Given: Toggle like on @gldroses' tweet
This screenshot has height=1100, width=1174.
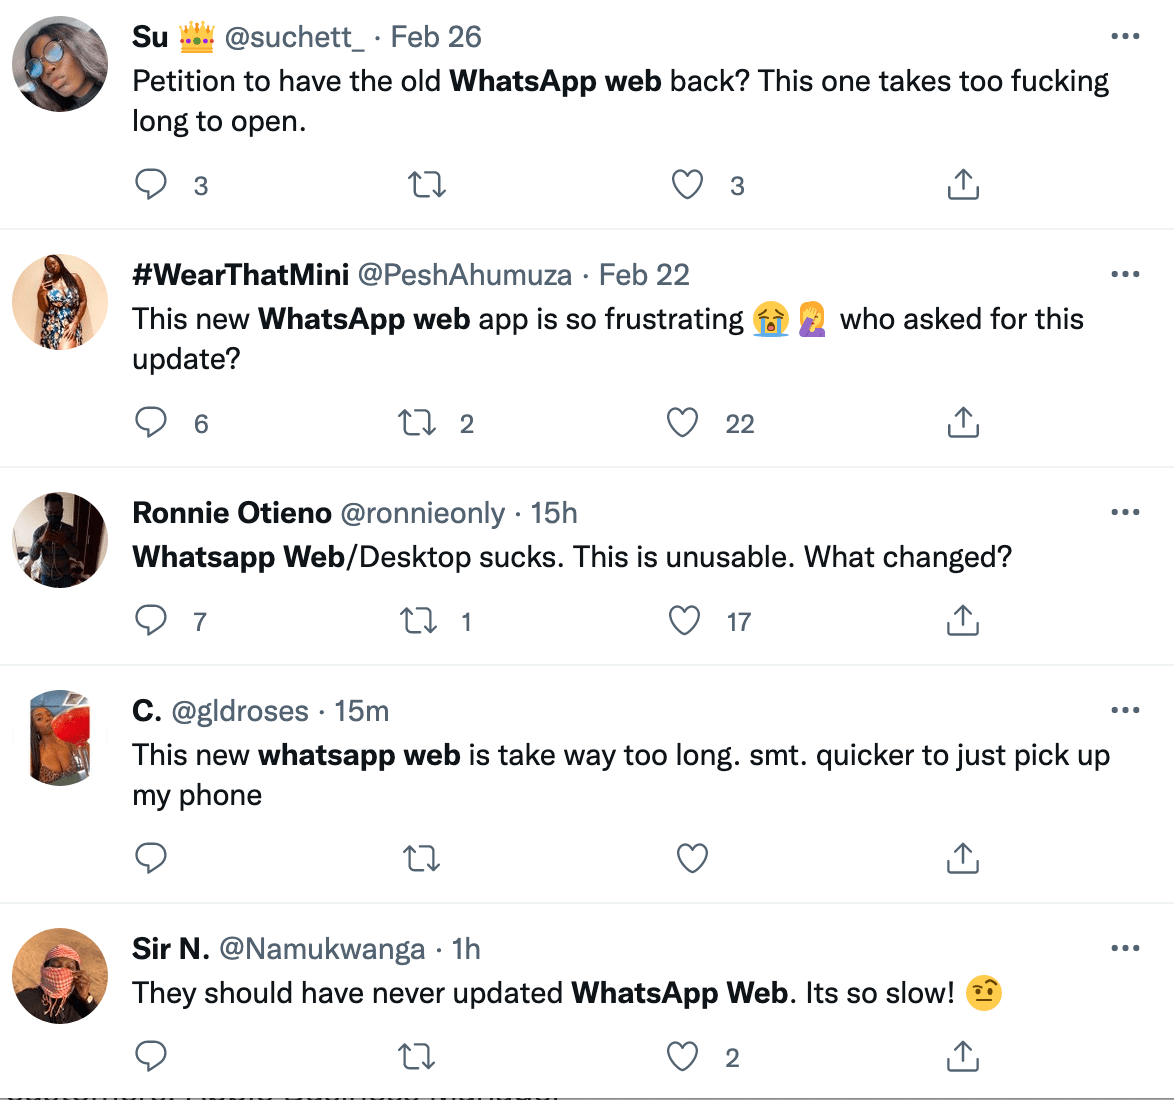Looking at the screenshot, I should pyautogui.click(x=691, y=858).
